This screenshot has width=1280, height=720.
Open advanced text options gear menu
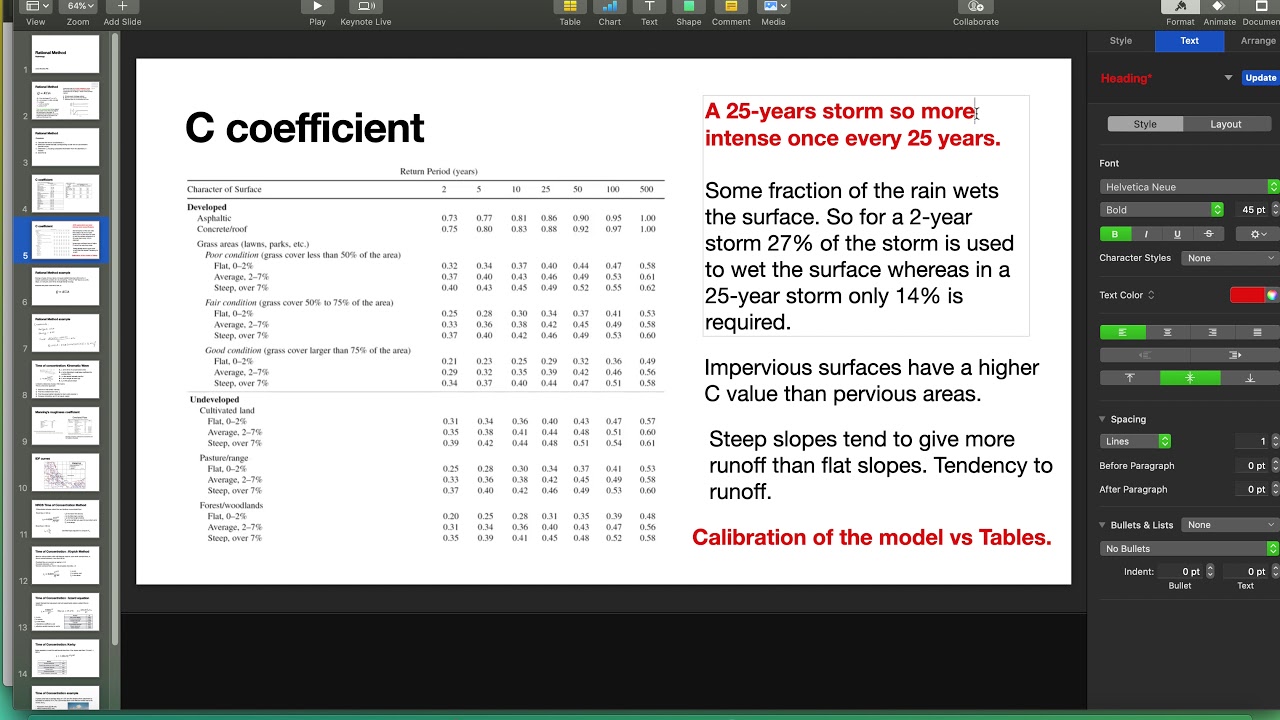[x=1257, y=234]
